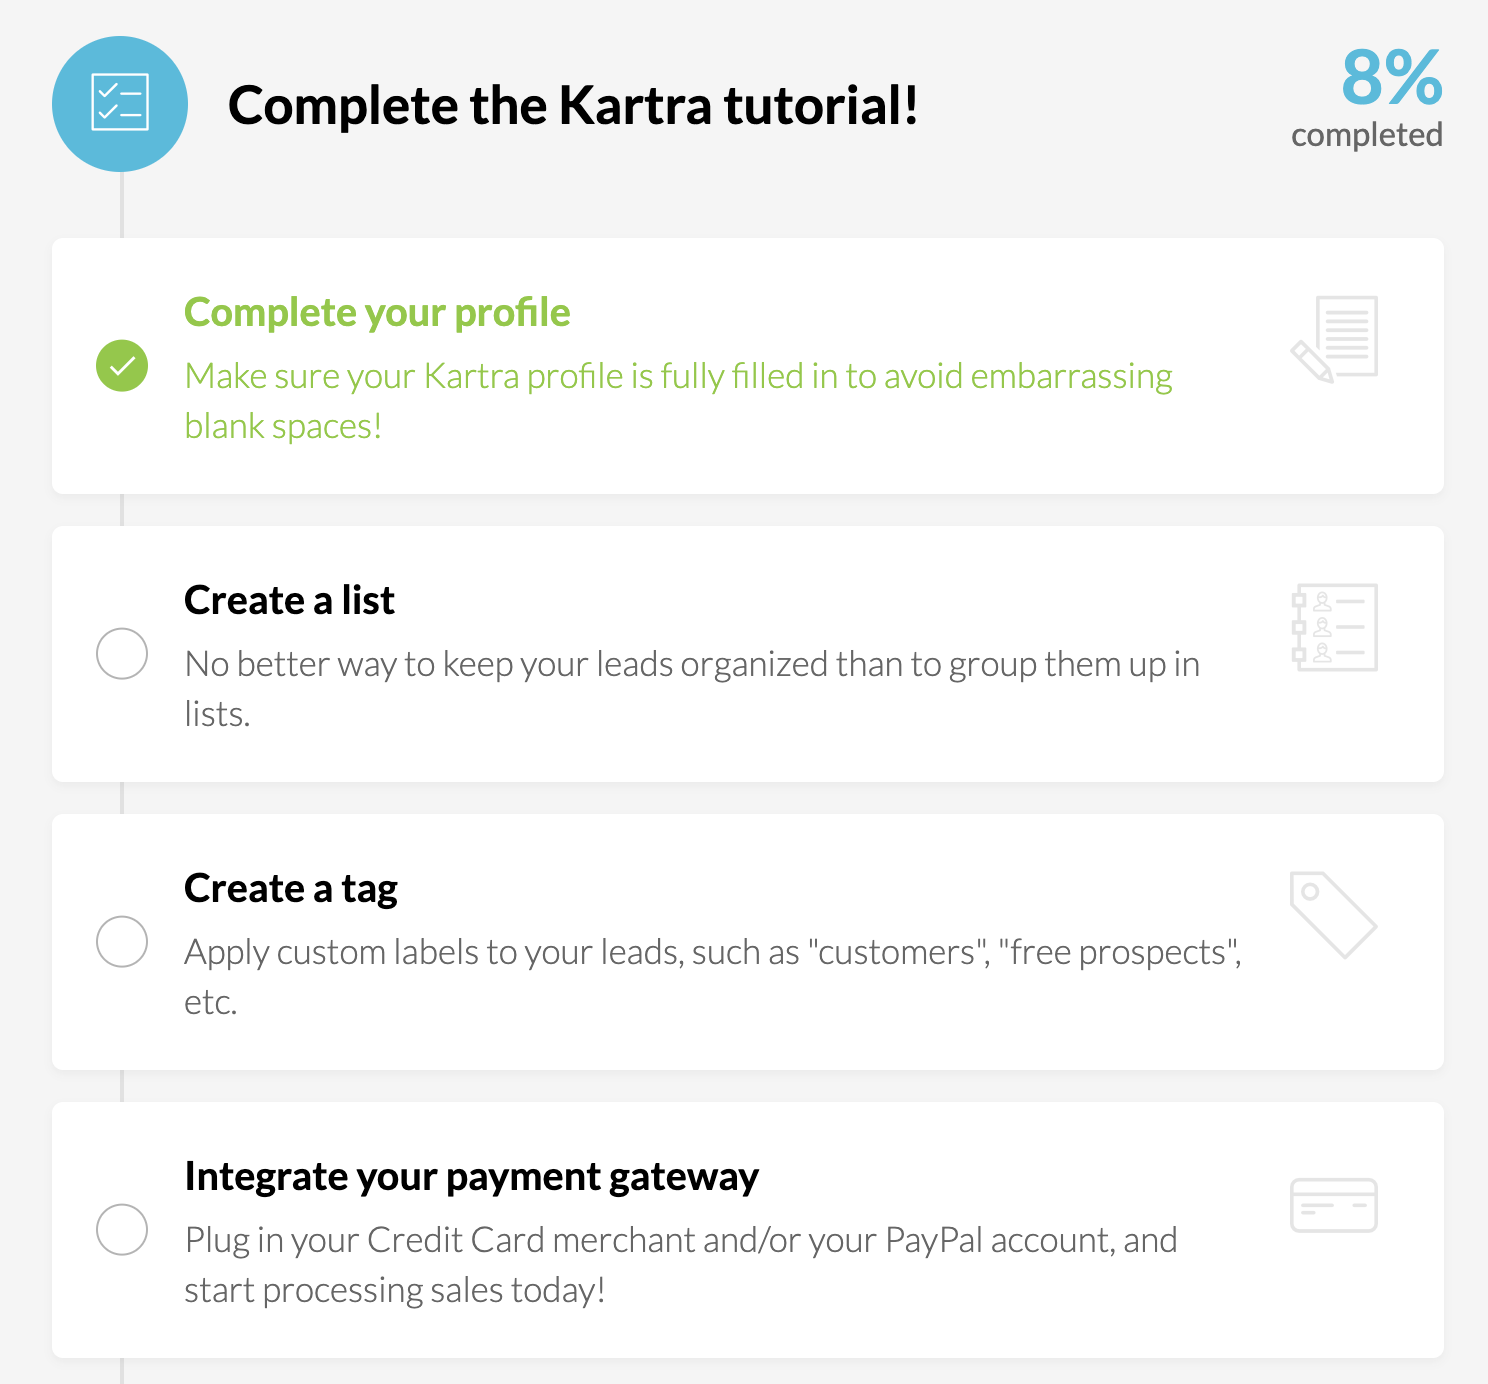Image resolution: width=1488 pixels, height=1384 pixels.
Task: Open the Create a list step
Action: (x=289, y=601)
